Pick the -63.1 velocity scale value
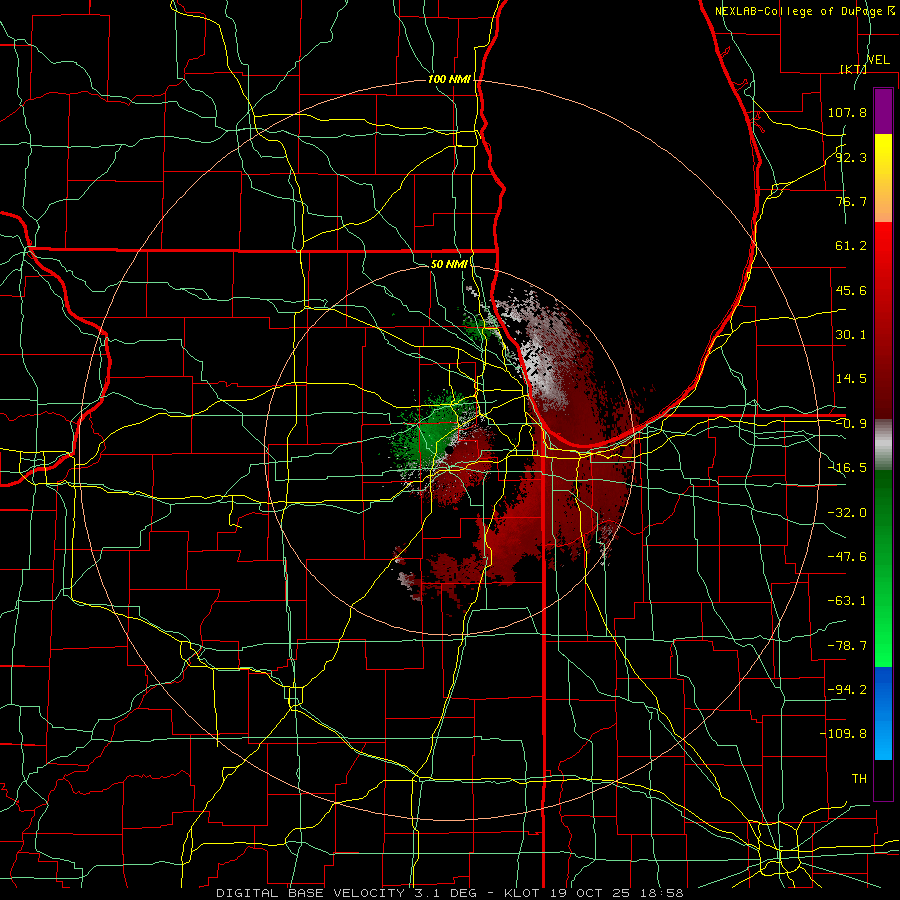Screen dimensions: 900x900 847,601
